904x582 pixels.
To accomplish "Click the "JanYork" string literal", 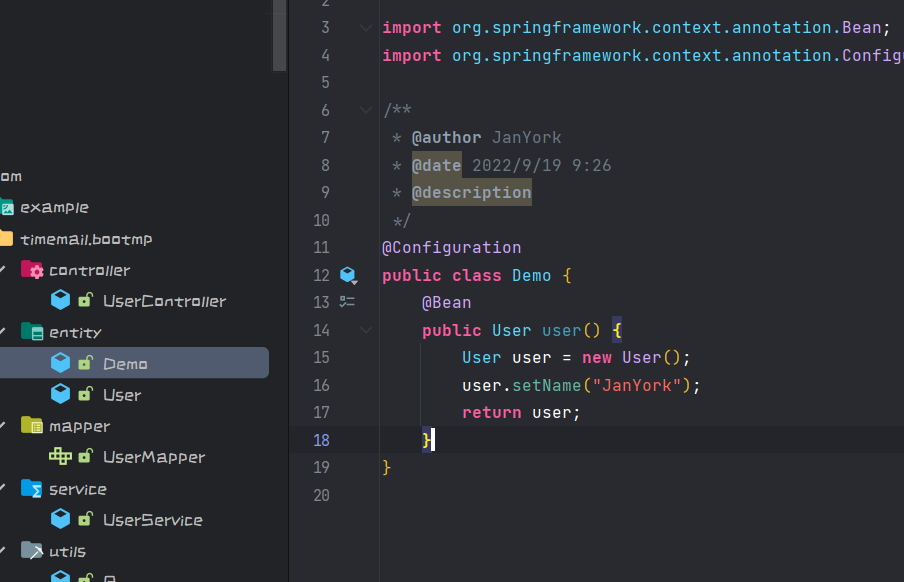I will [x=637, y=385].
